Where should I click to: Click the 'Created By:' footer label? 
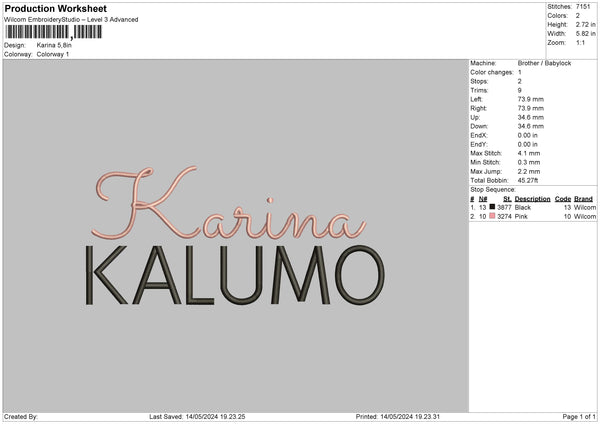[x=21, y=416]
